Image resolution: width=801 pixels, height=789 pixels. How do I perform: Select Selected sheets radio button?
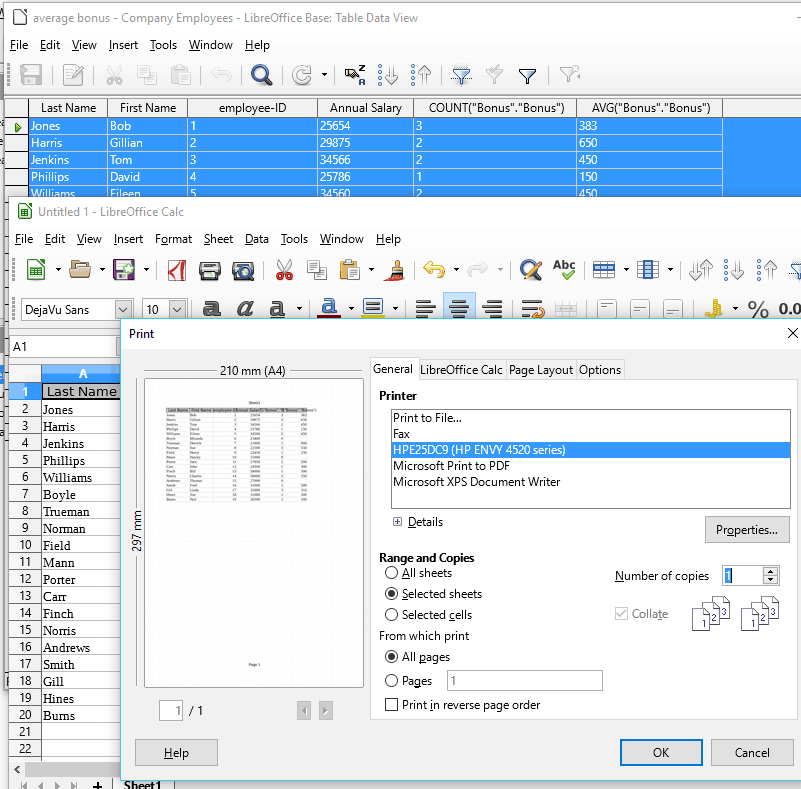click(x=391, y=593)
